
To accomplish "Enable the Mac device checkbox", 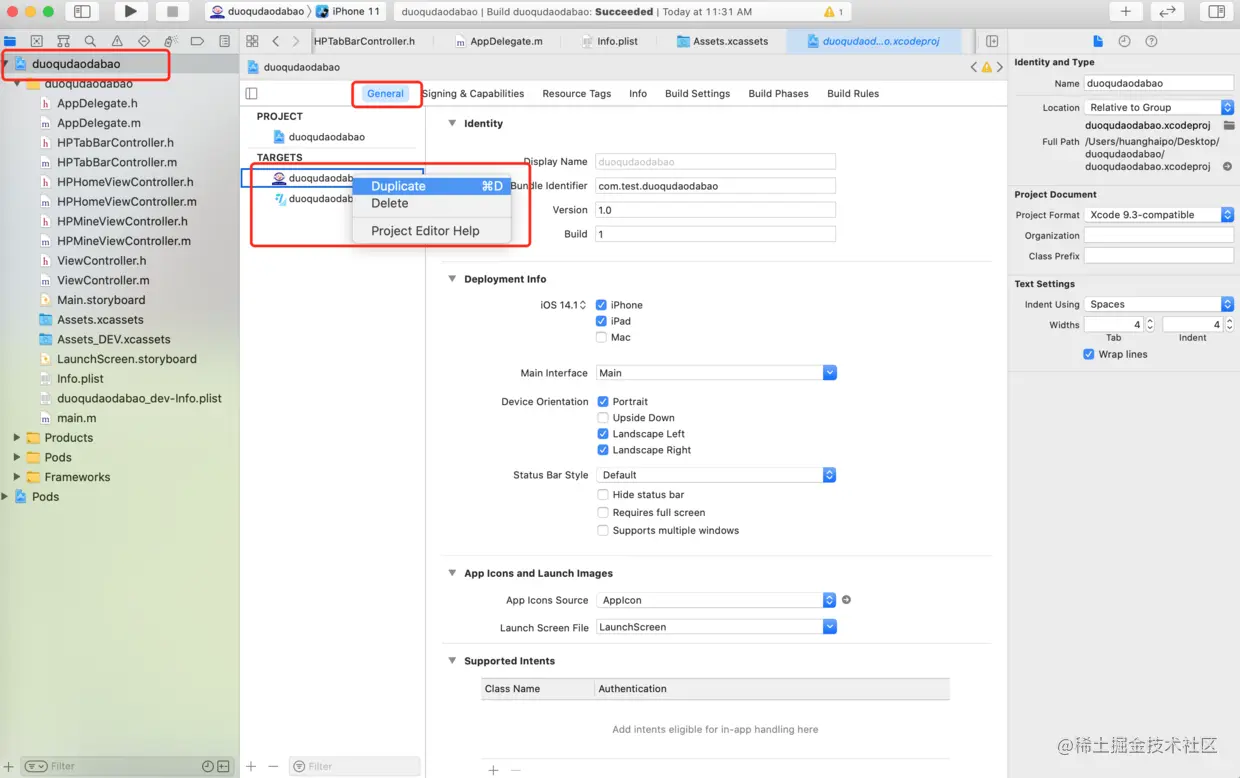I will [x=602, y=337].
